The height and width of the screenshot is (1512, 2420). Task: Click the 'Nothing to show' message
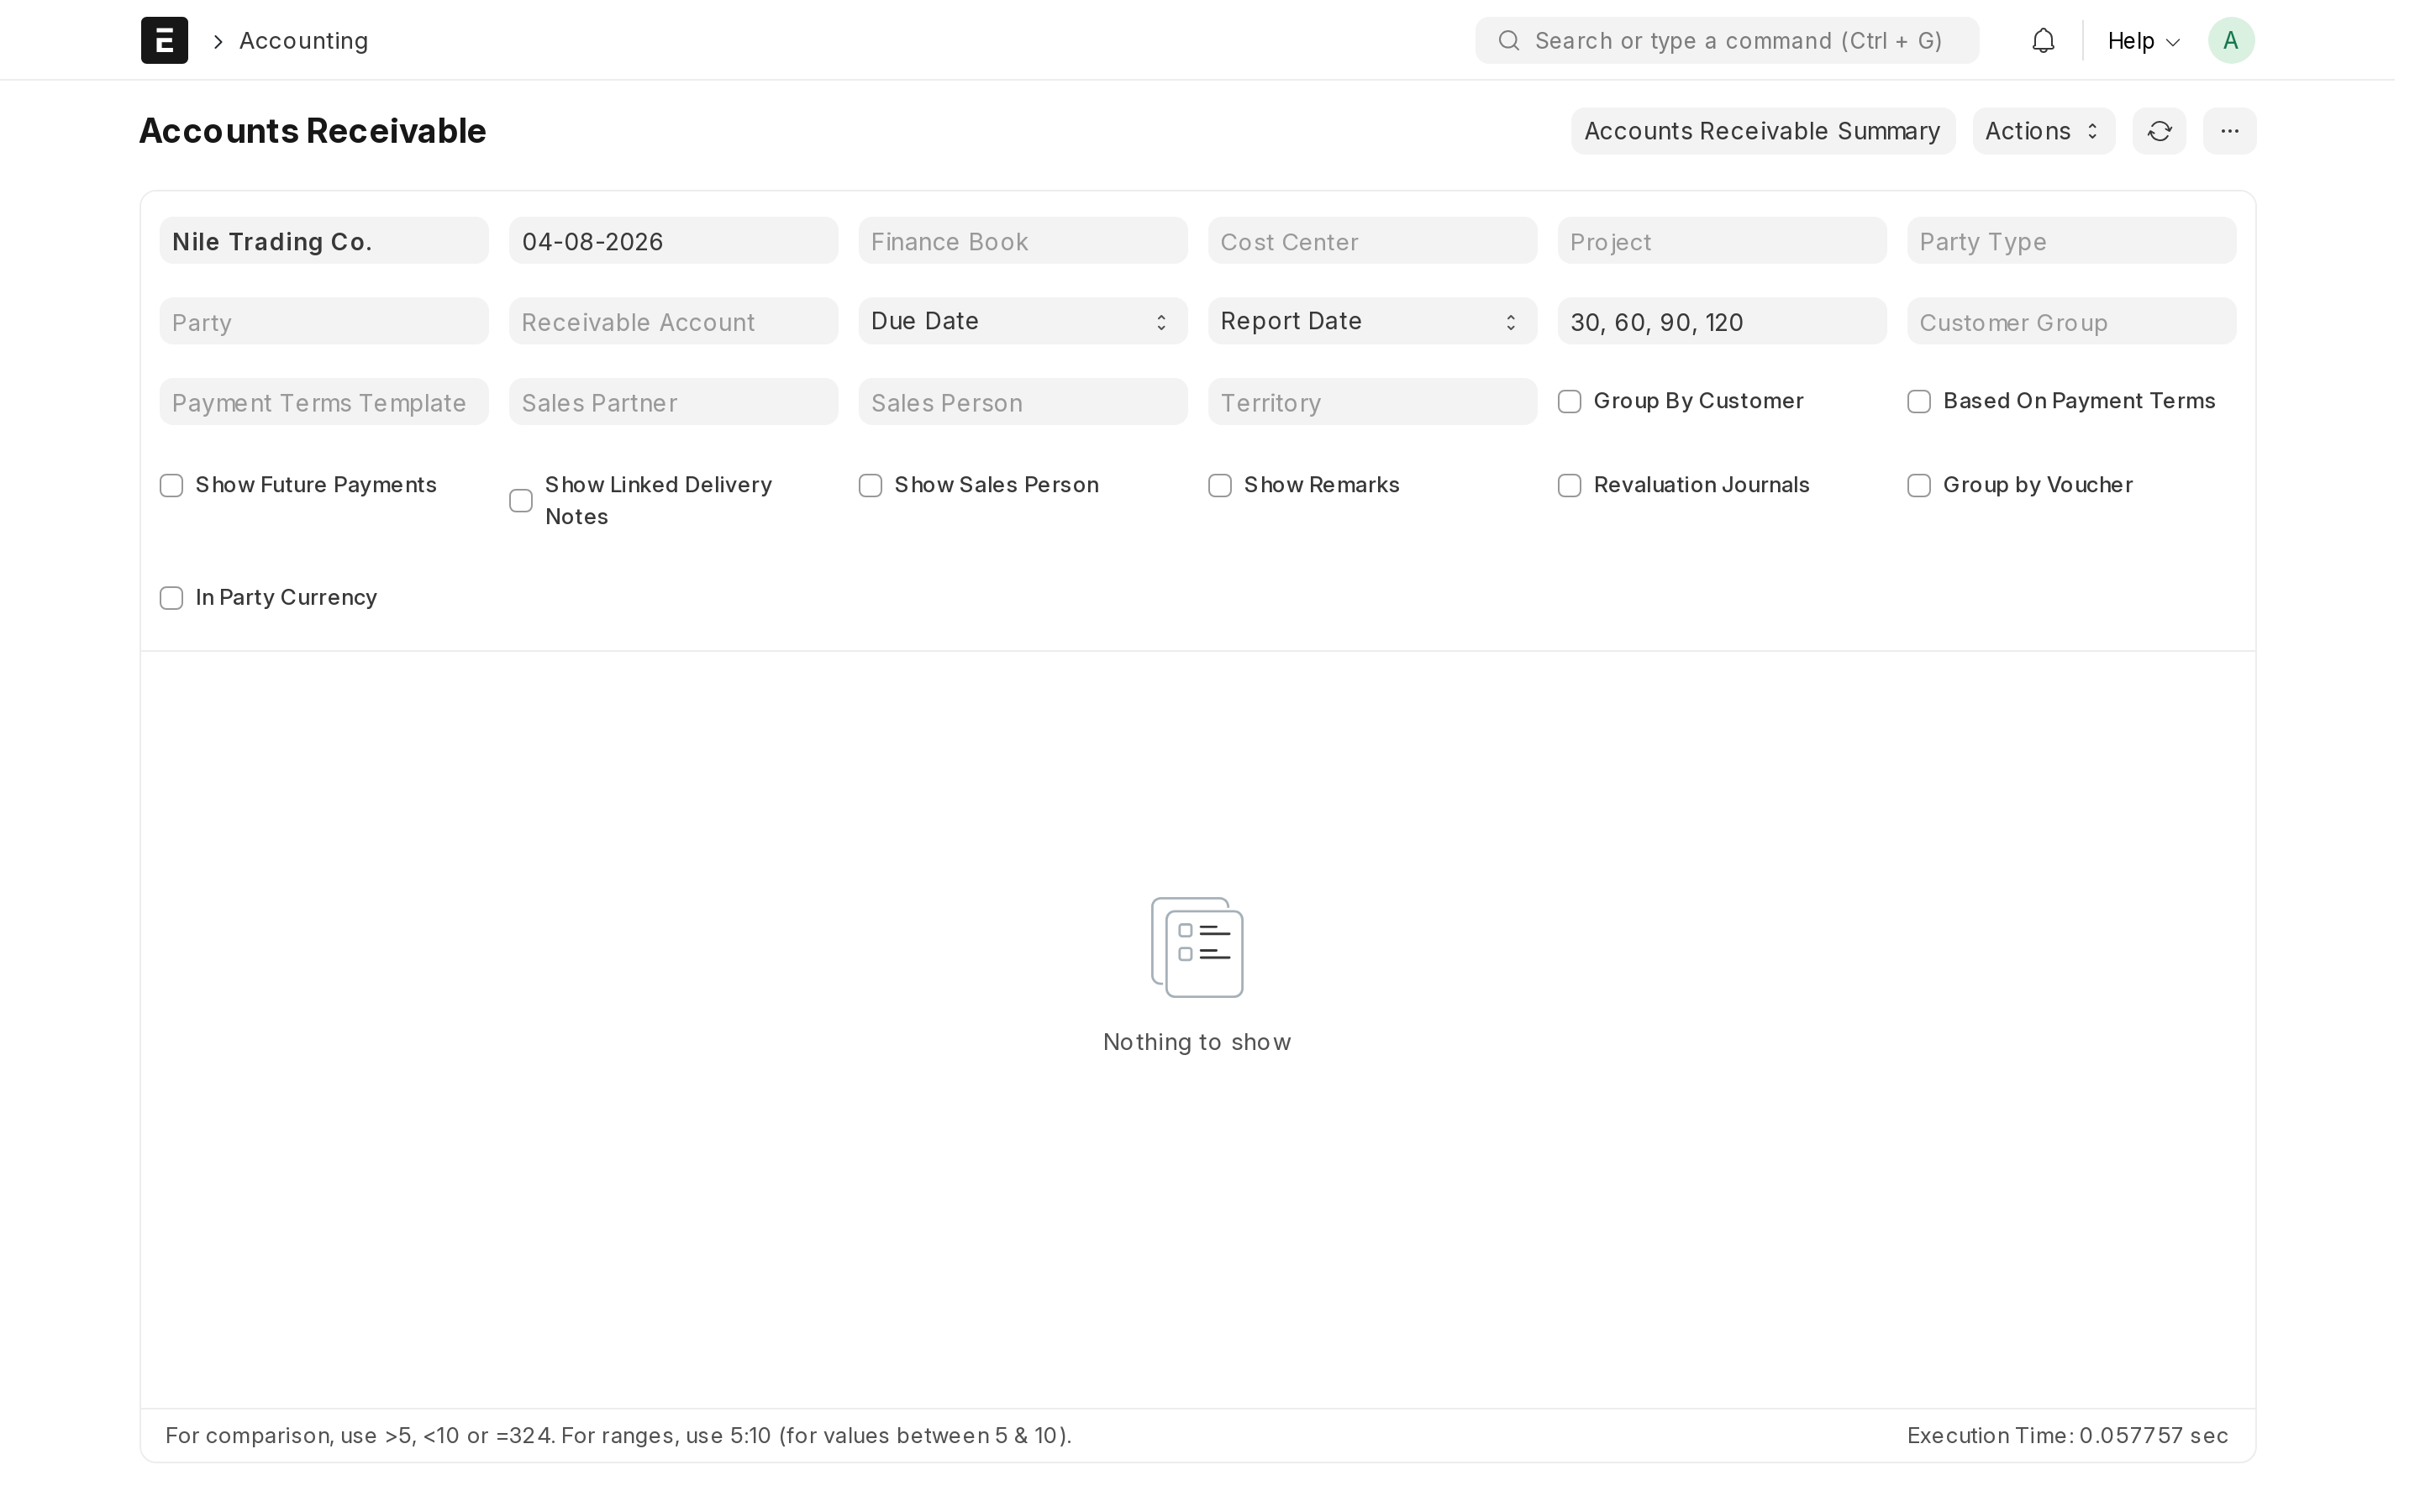click(x=1197, y=1042)
